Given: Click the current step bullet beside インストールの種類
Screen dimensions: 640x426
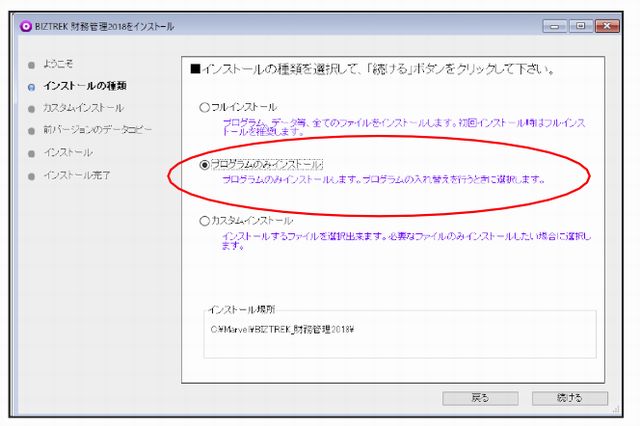Looking at the screenshot, I should (x=31, y=87).
